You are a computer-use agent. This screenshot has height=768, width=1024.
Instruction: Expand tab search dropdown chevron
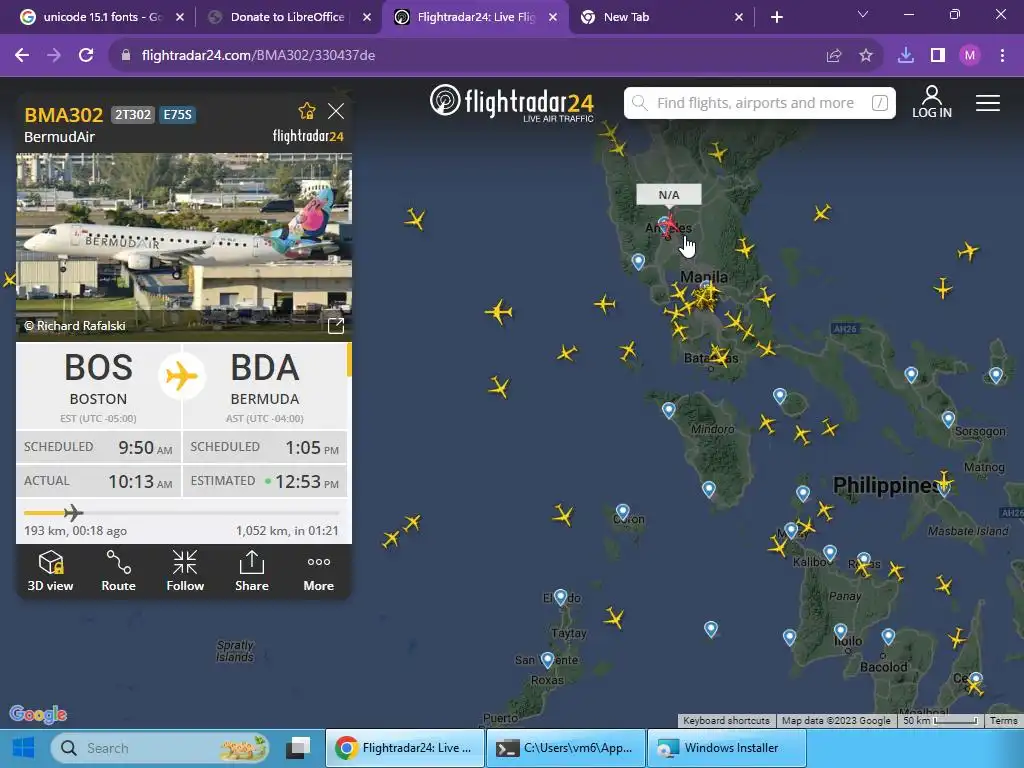click(x=863, y=14)
